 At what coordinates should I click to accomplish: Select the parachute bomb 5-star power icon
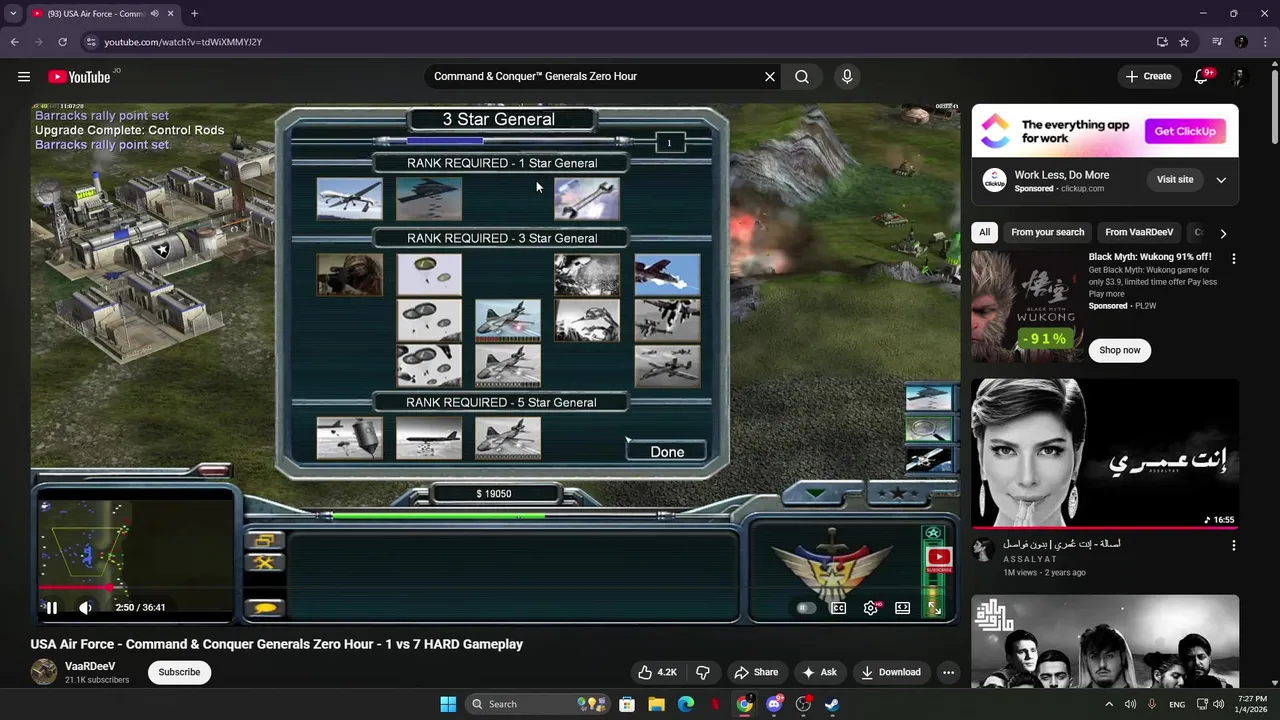click(349, 438)
